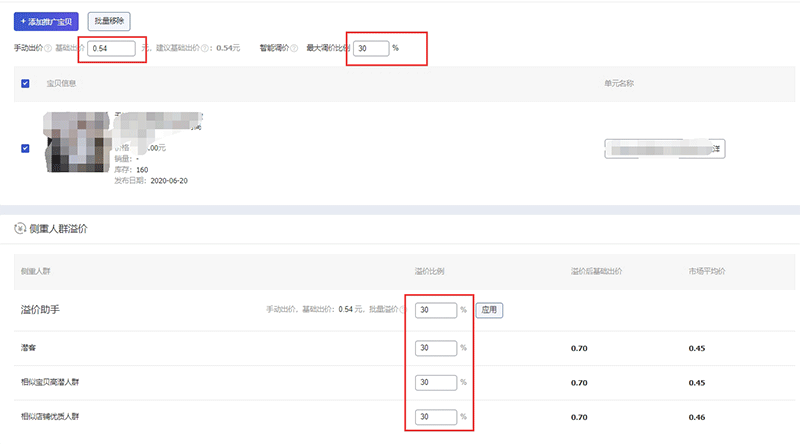The image size is (800, 444).
Task: Toggle the checkbox beside the product row
Action: (25, 148)
